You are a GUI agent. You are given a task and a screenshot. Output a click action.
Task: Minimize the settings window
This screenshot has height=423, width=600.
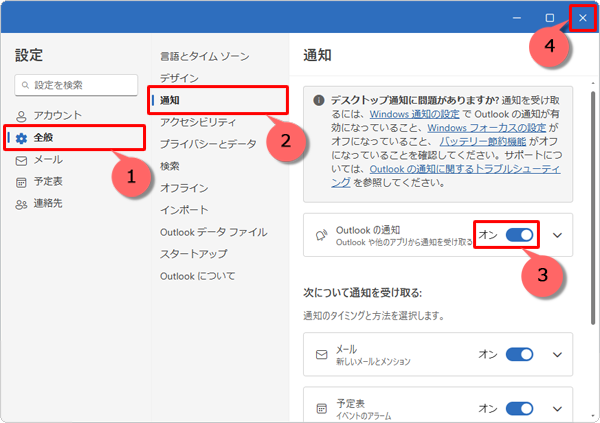[x=517, y=18]
